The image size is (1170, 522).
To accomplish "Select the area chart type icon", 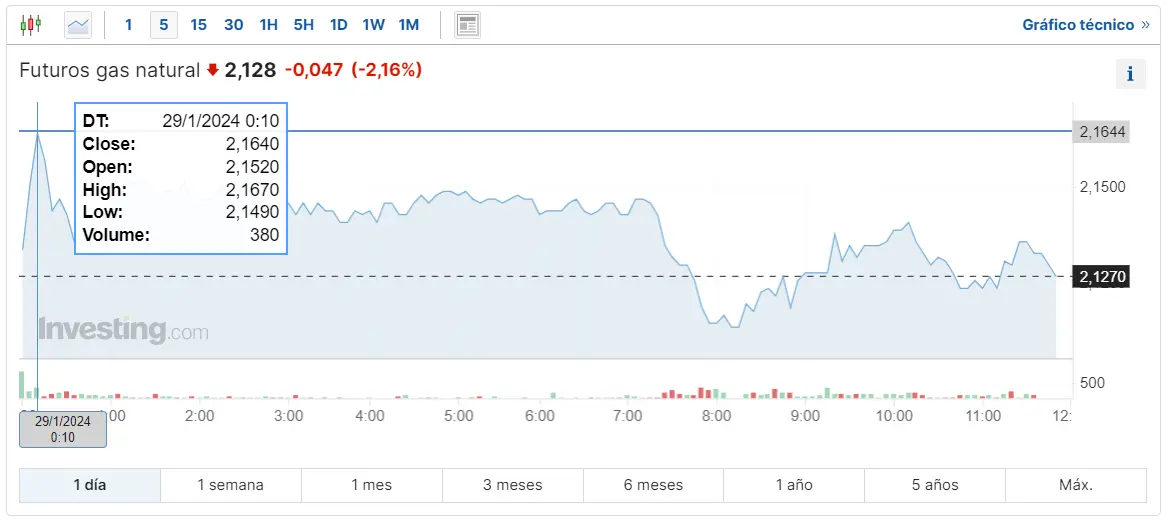I will tap(78, 24).
